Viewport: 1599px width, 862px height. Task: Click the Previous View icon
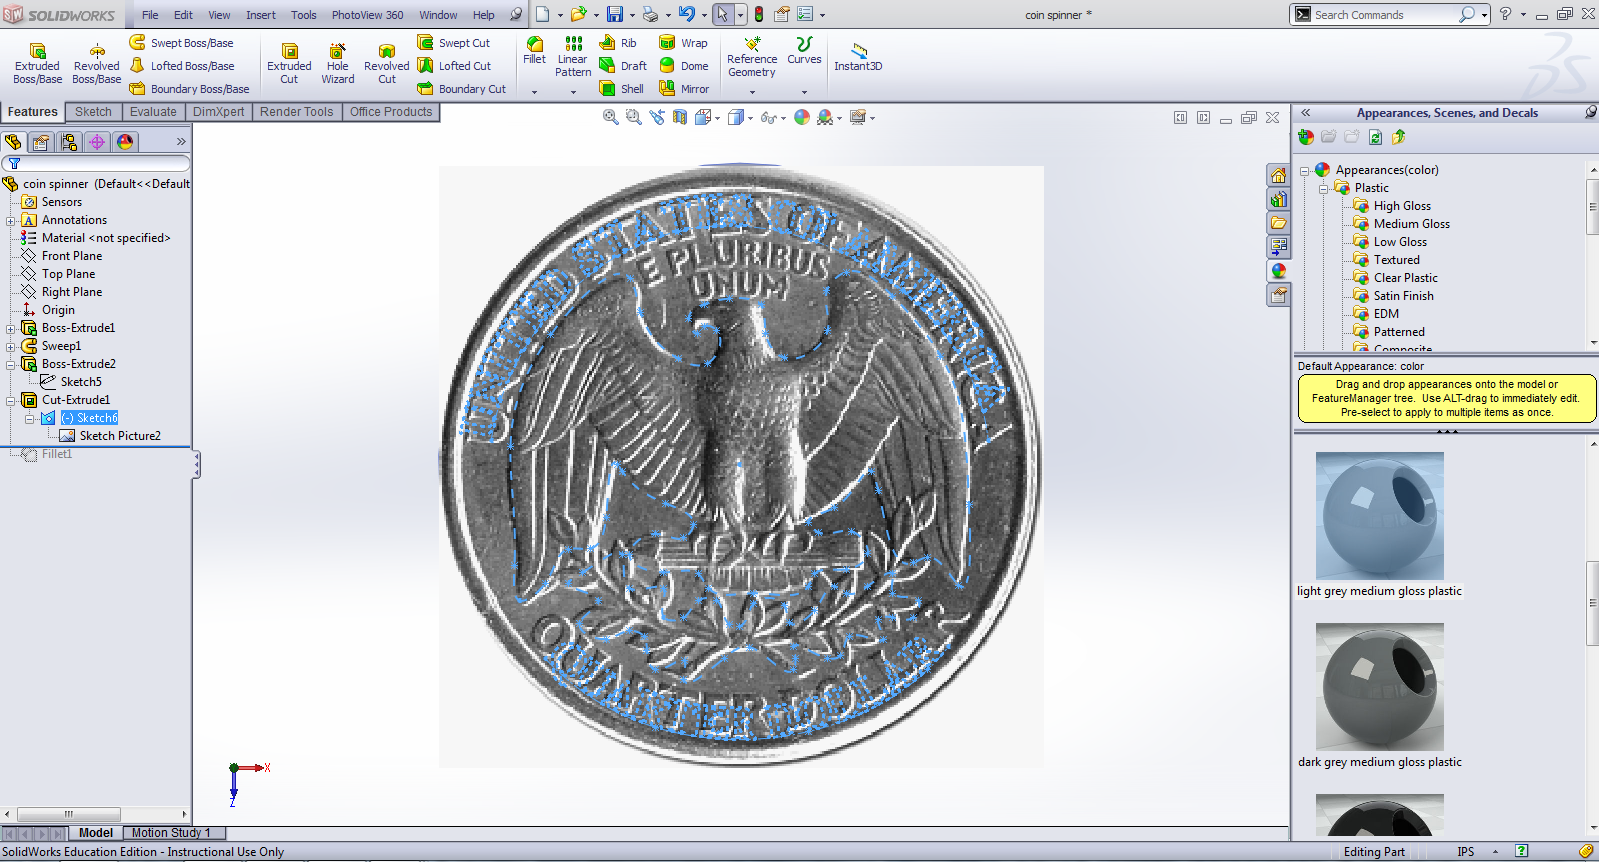point(656,117)
